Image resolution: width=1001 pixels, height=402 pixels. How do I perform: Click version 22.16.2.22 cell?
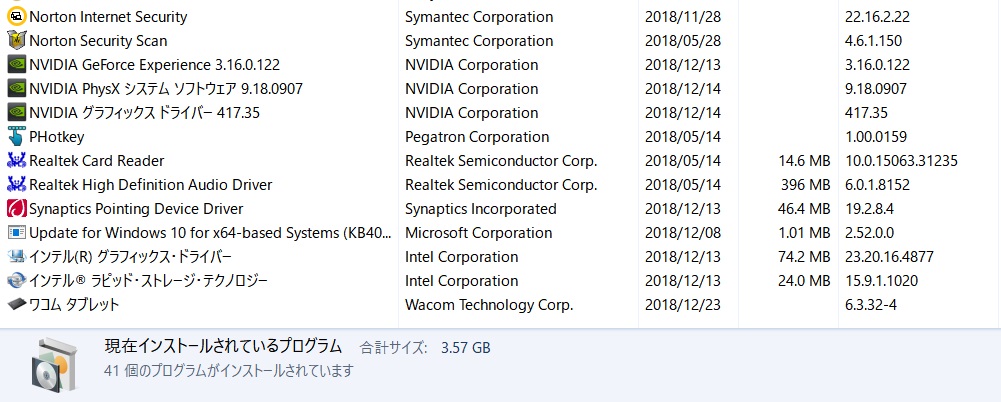coord(879,17)
